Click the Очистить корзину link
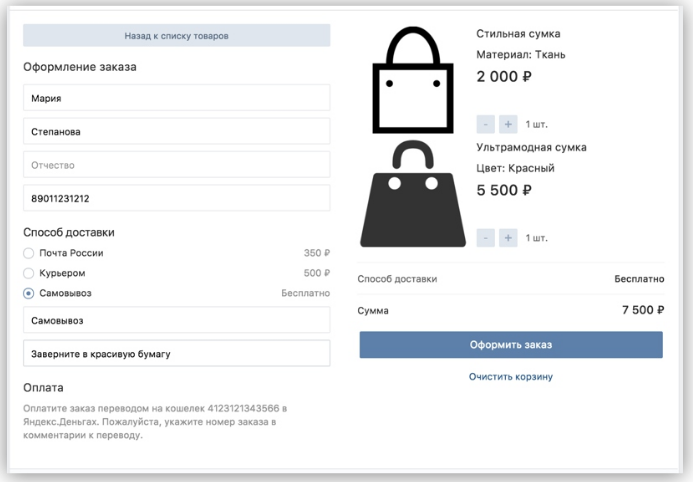 click(x=511, y=377)
